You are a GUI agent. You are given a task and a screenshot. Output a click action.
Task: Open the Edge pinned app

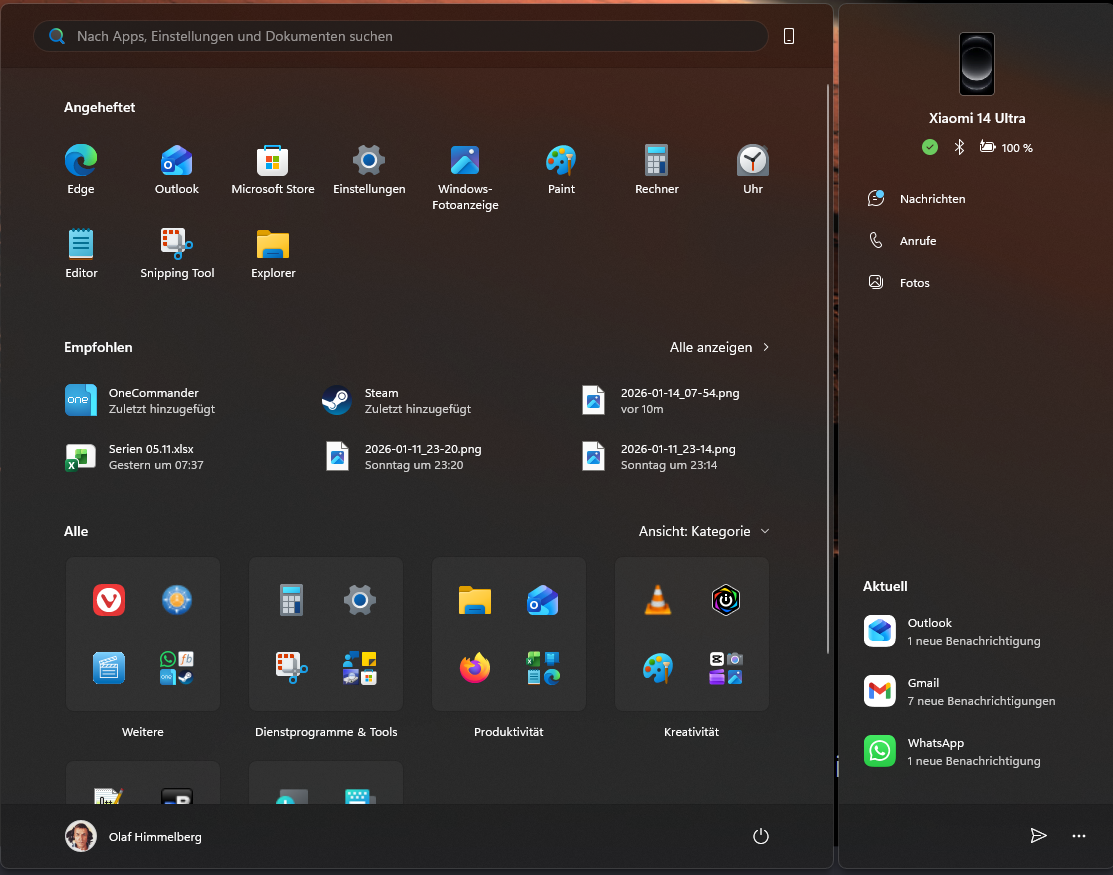pyautogui.click(x=81, y=169)
